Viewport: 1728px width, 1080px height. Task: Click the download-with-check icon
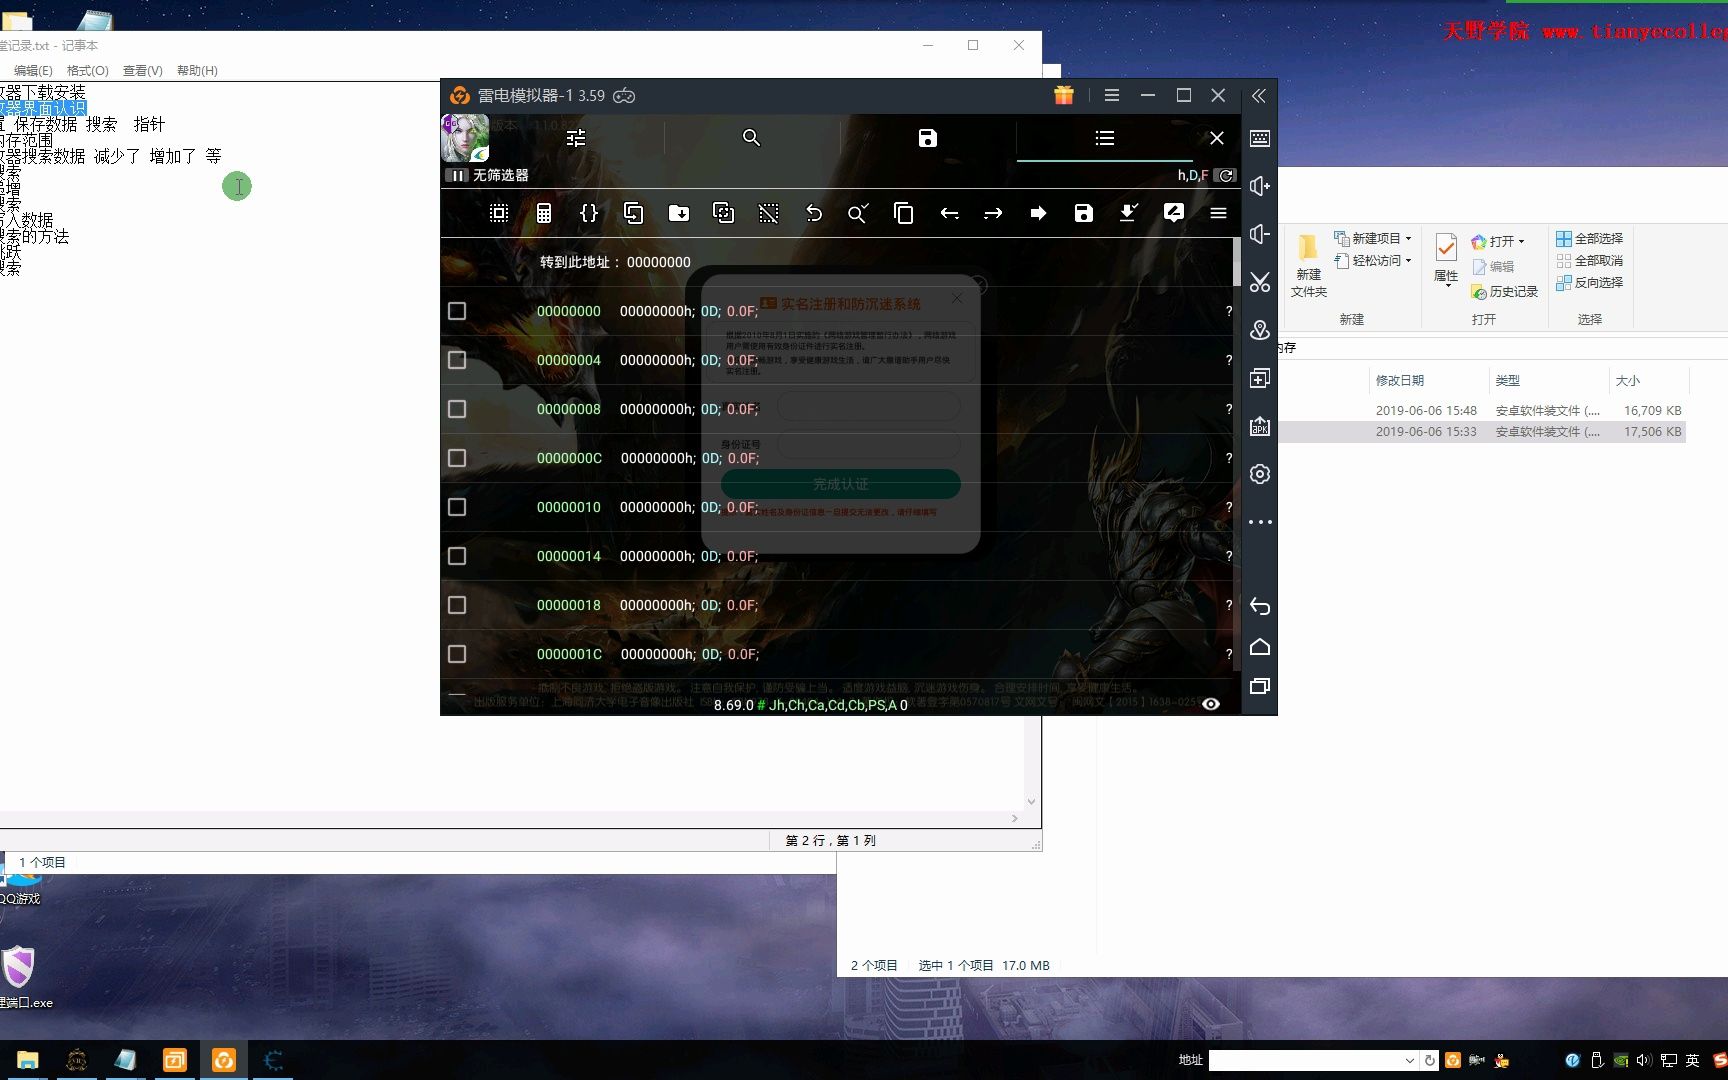click(x=1128, y=213)
